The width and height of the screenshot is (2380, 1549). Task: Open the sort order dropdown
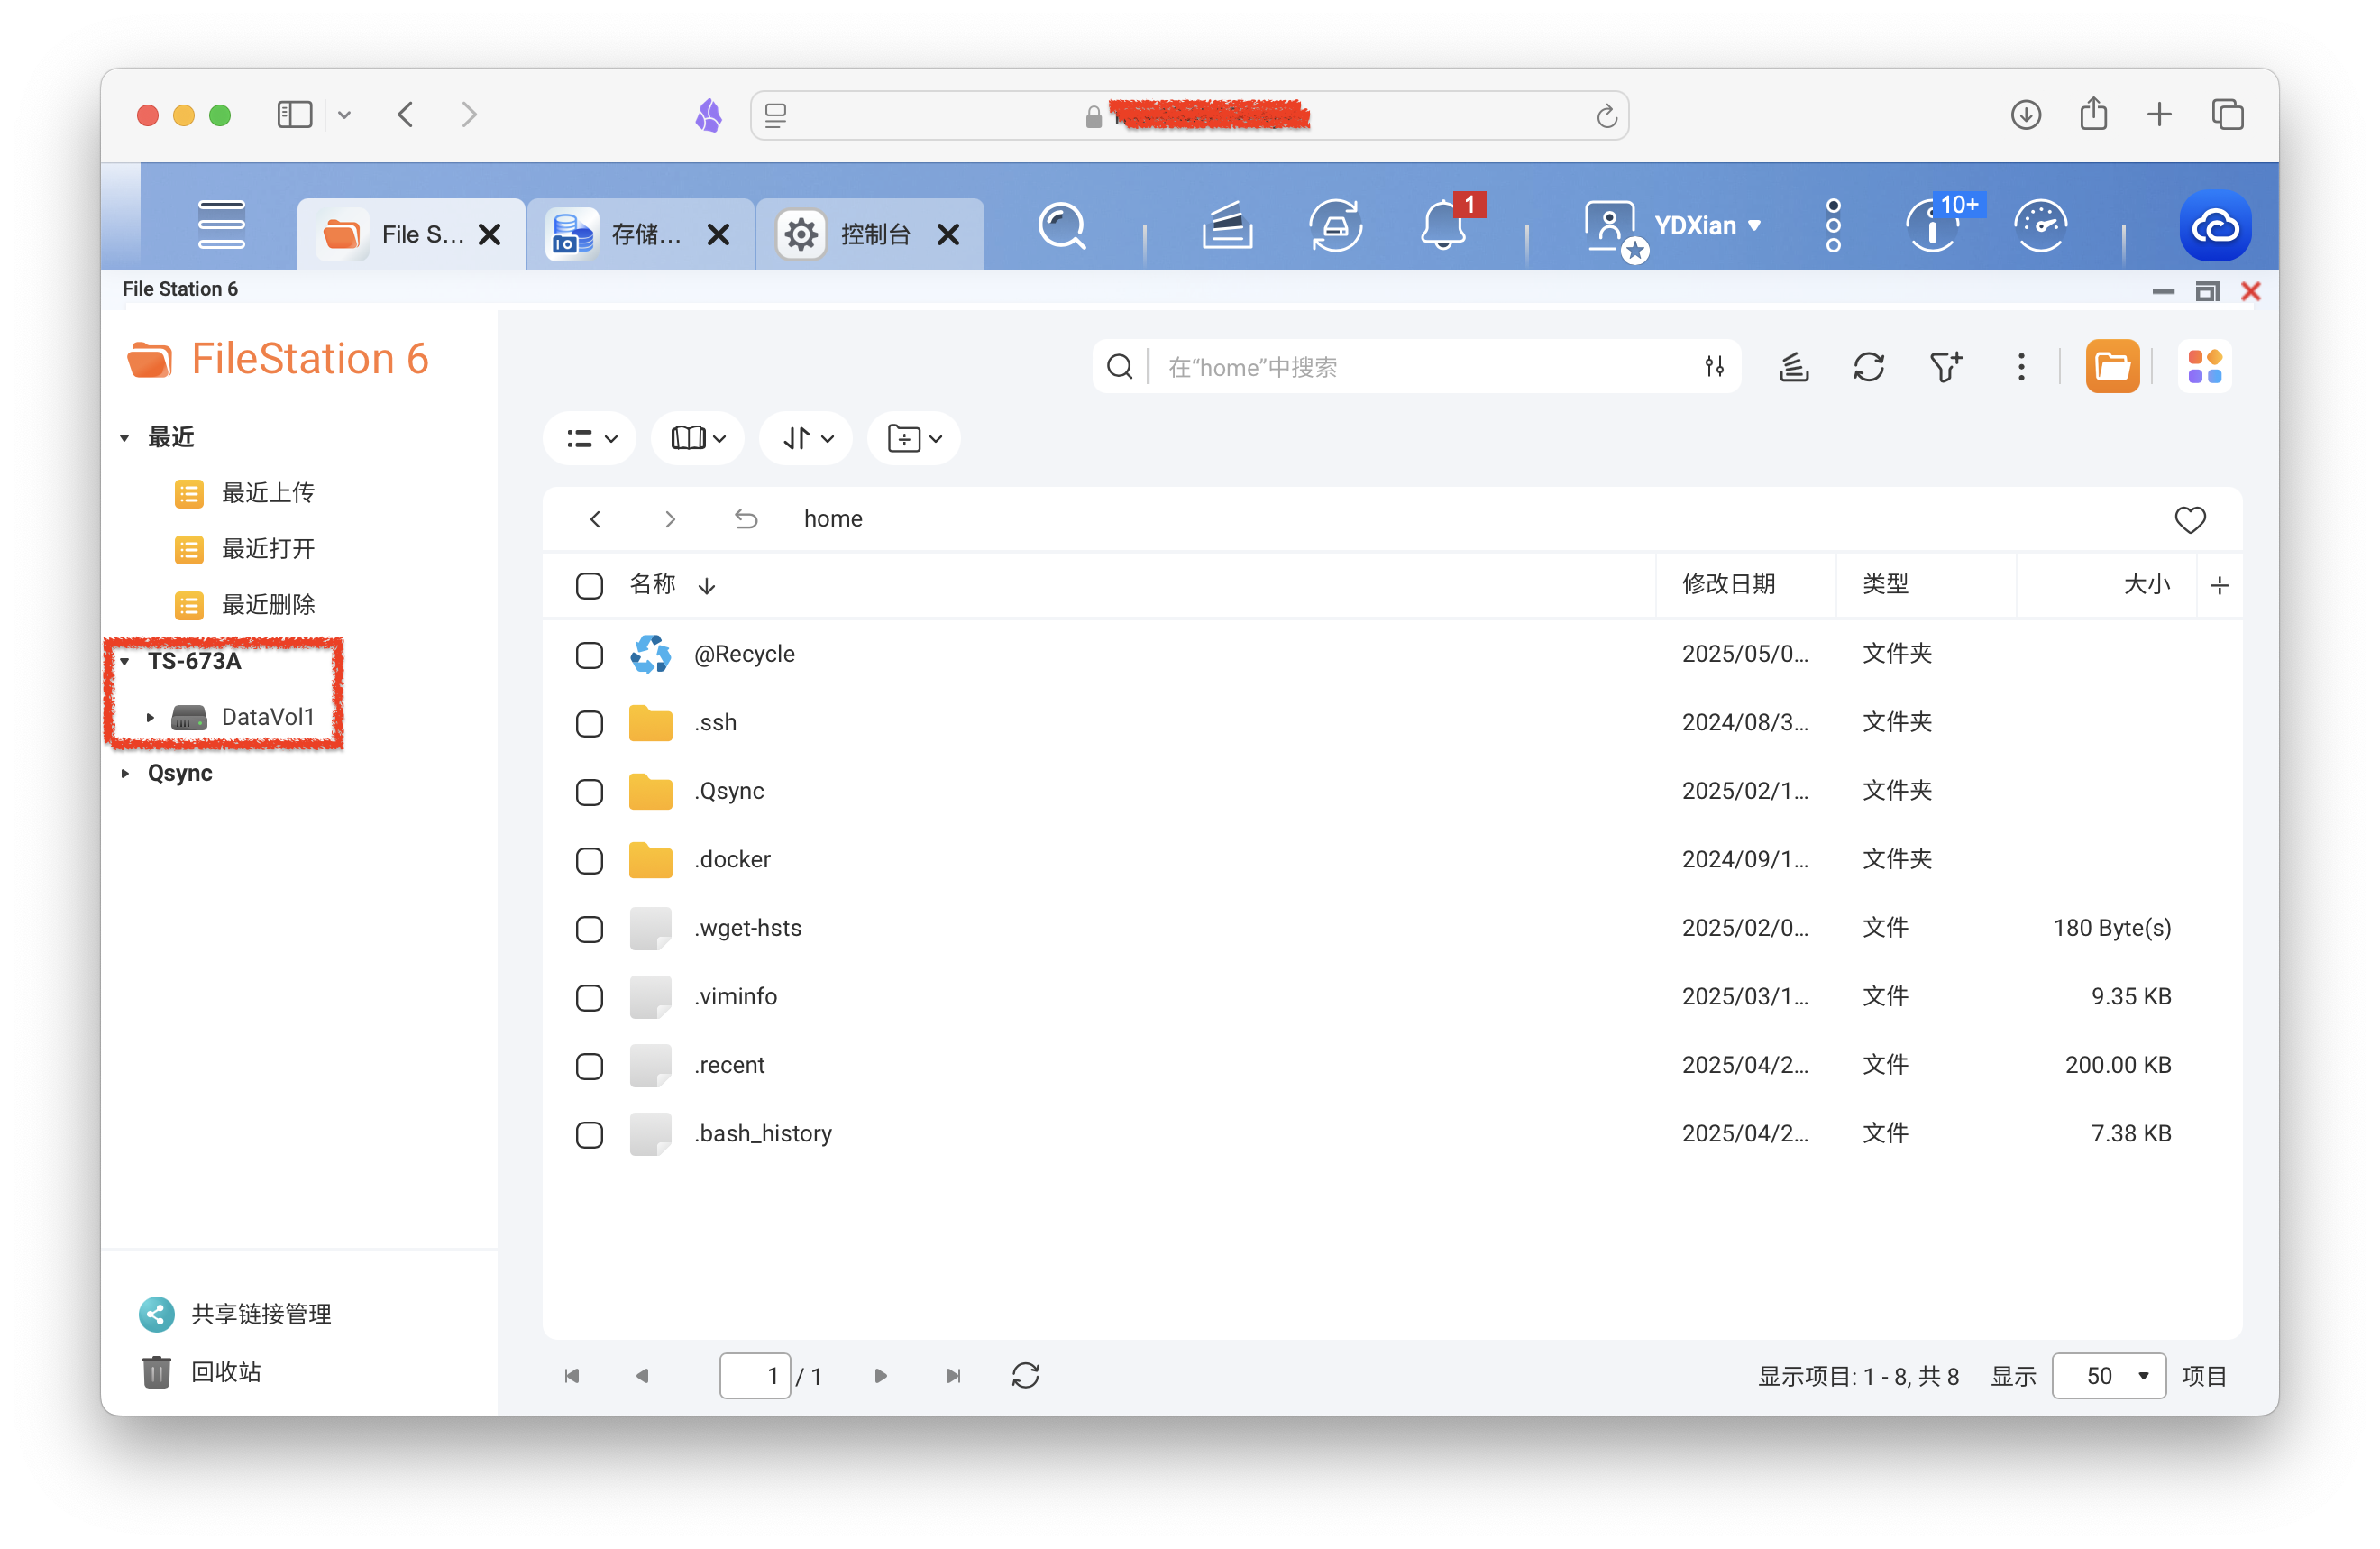click(x=806, y=438)
